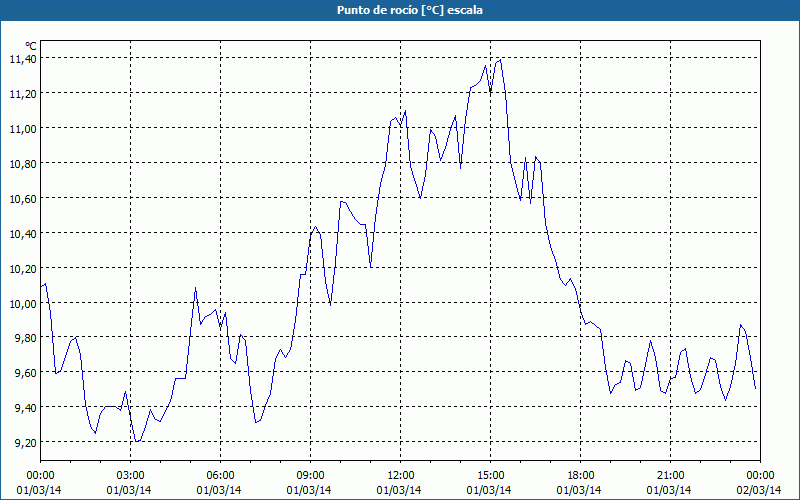Click the 00:00 label dated 01/03/14
Image resolution: width=800 pixels, height=500 pixels.
point(40,476)
